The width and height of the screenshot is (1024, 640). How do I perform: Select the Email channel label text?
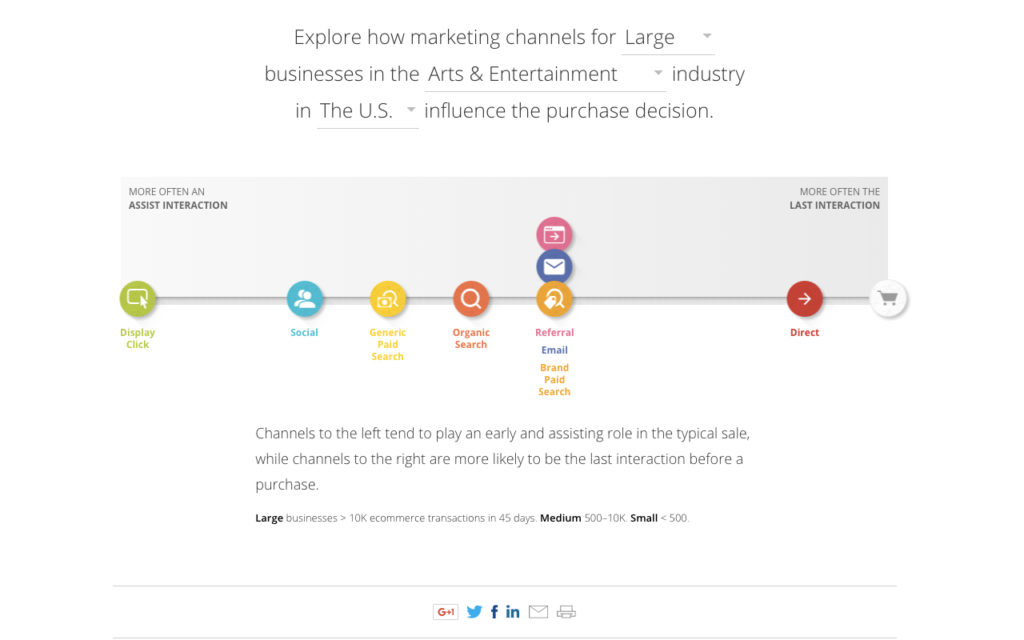coord(554,350)
